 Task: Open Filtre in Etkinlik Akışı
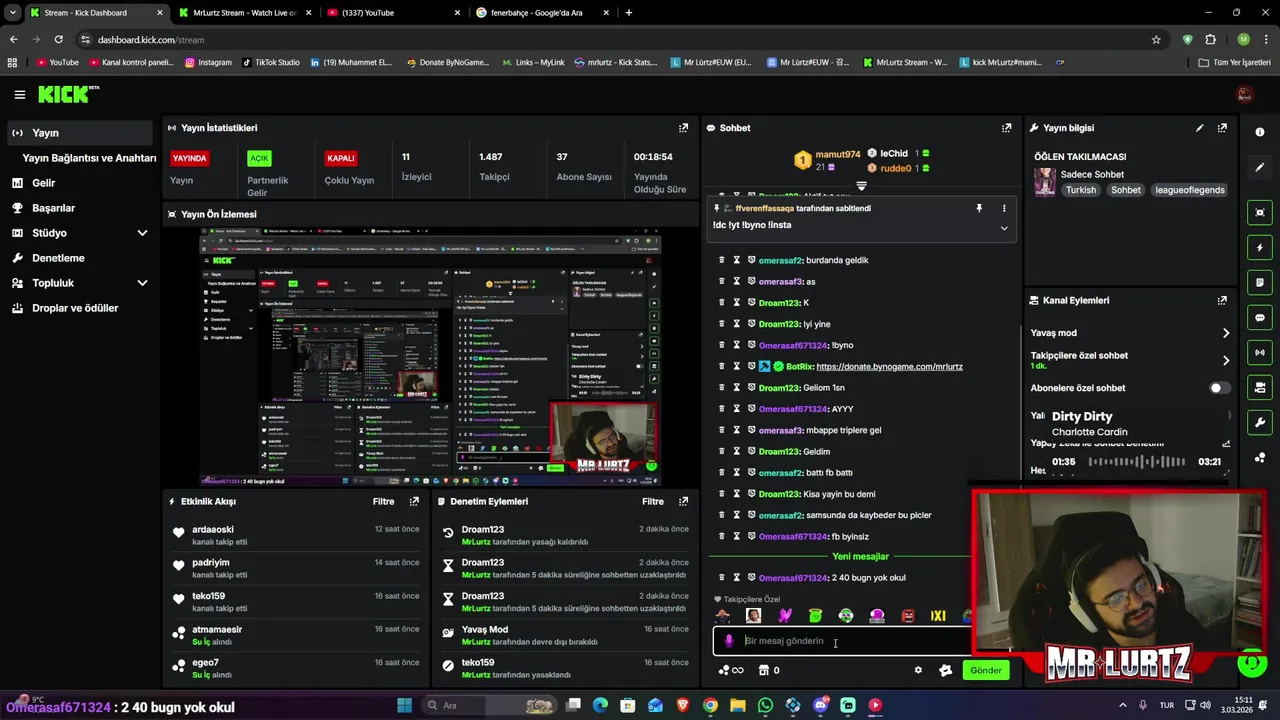click(x=383, y=501)
